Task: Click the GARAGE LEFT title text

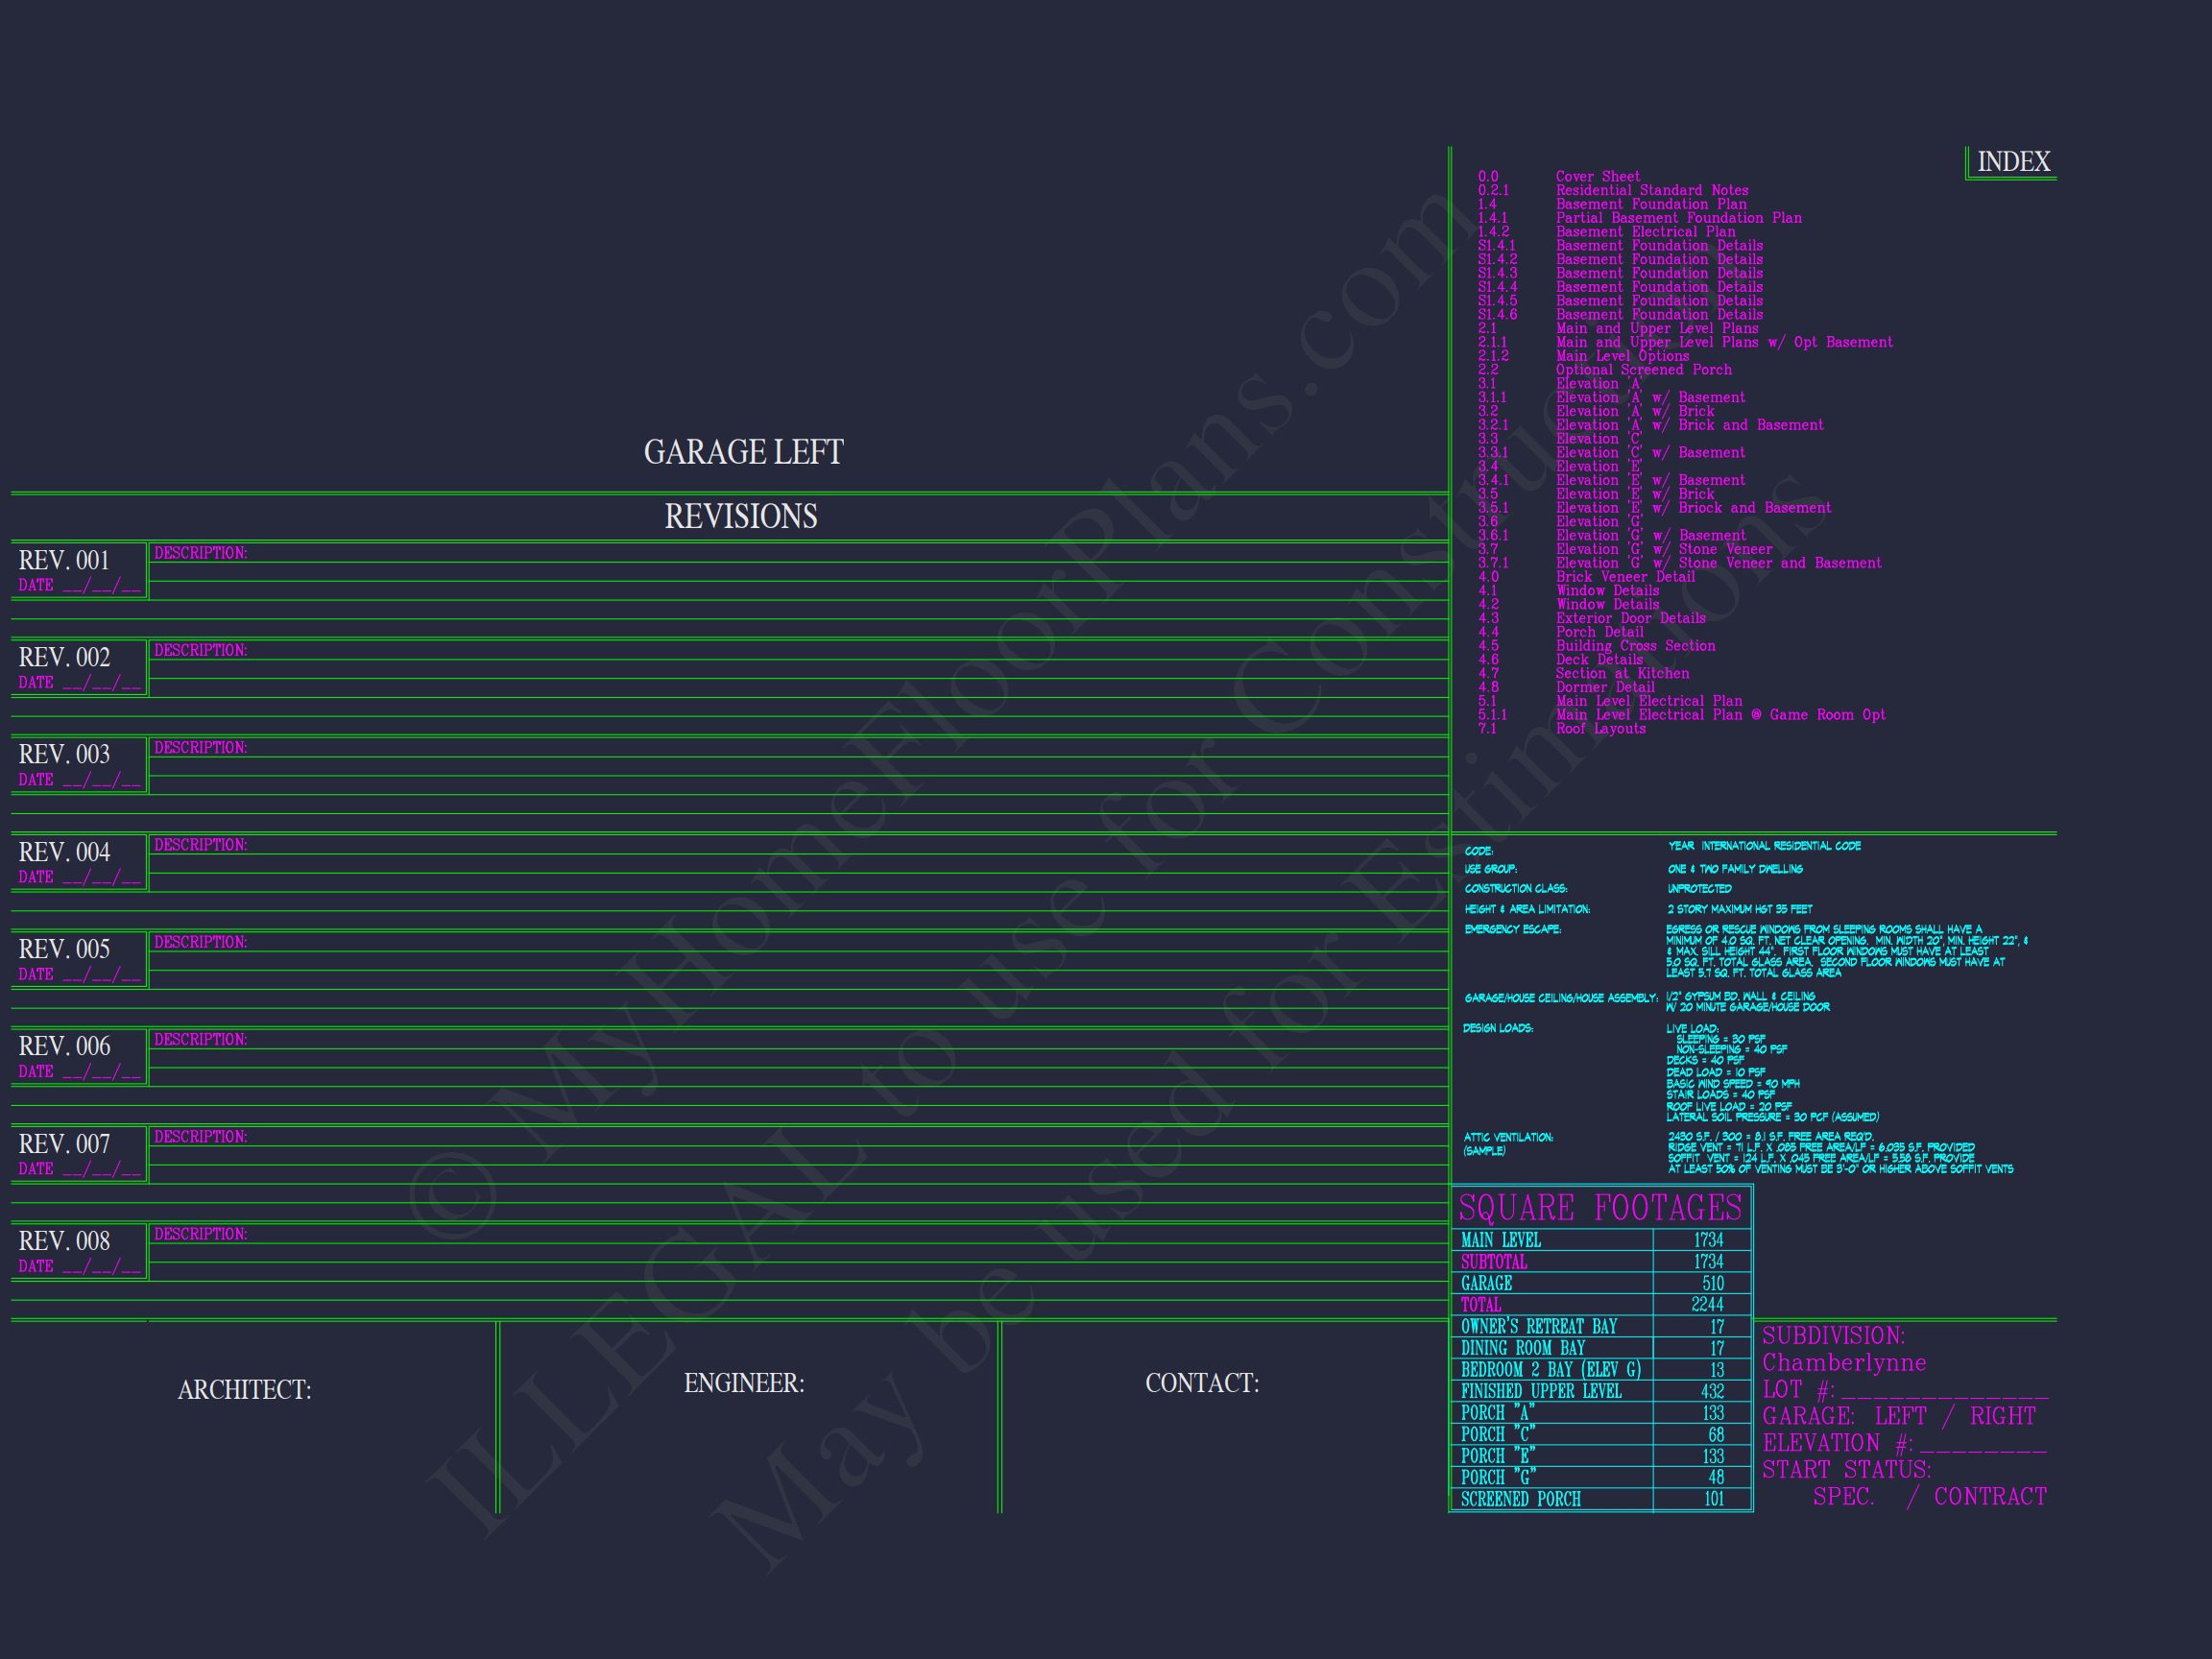Action: 743,452
